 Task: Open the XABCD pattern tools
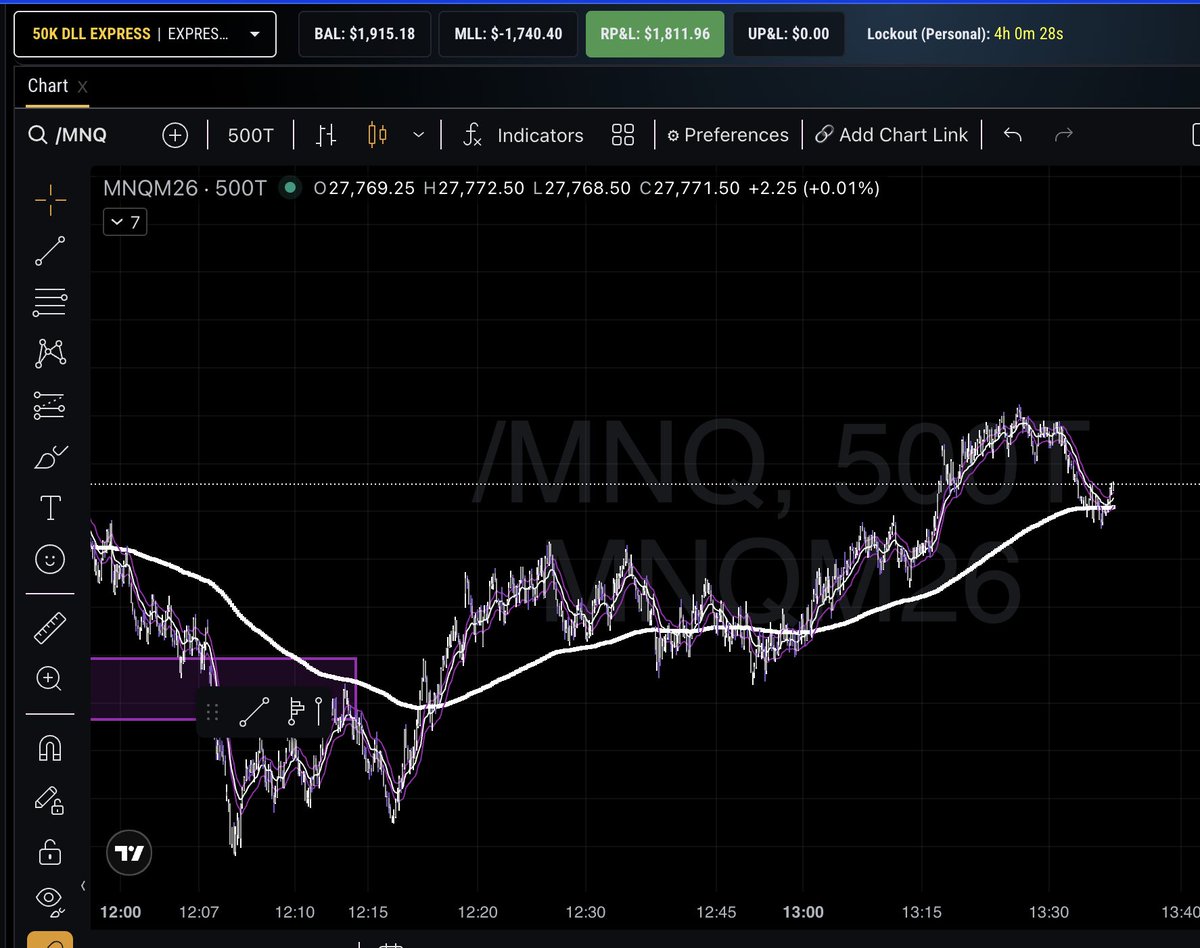pos(50,353)
